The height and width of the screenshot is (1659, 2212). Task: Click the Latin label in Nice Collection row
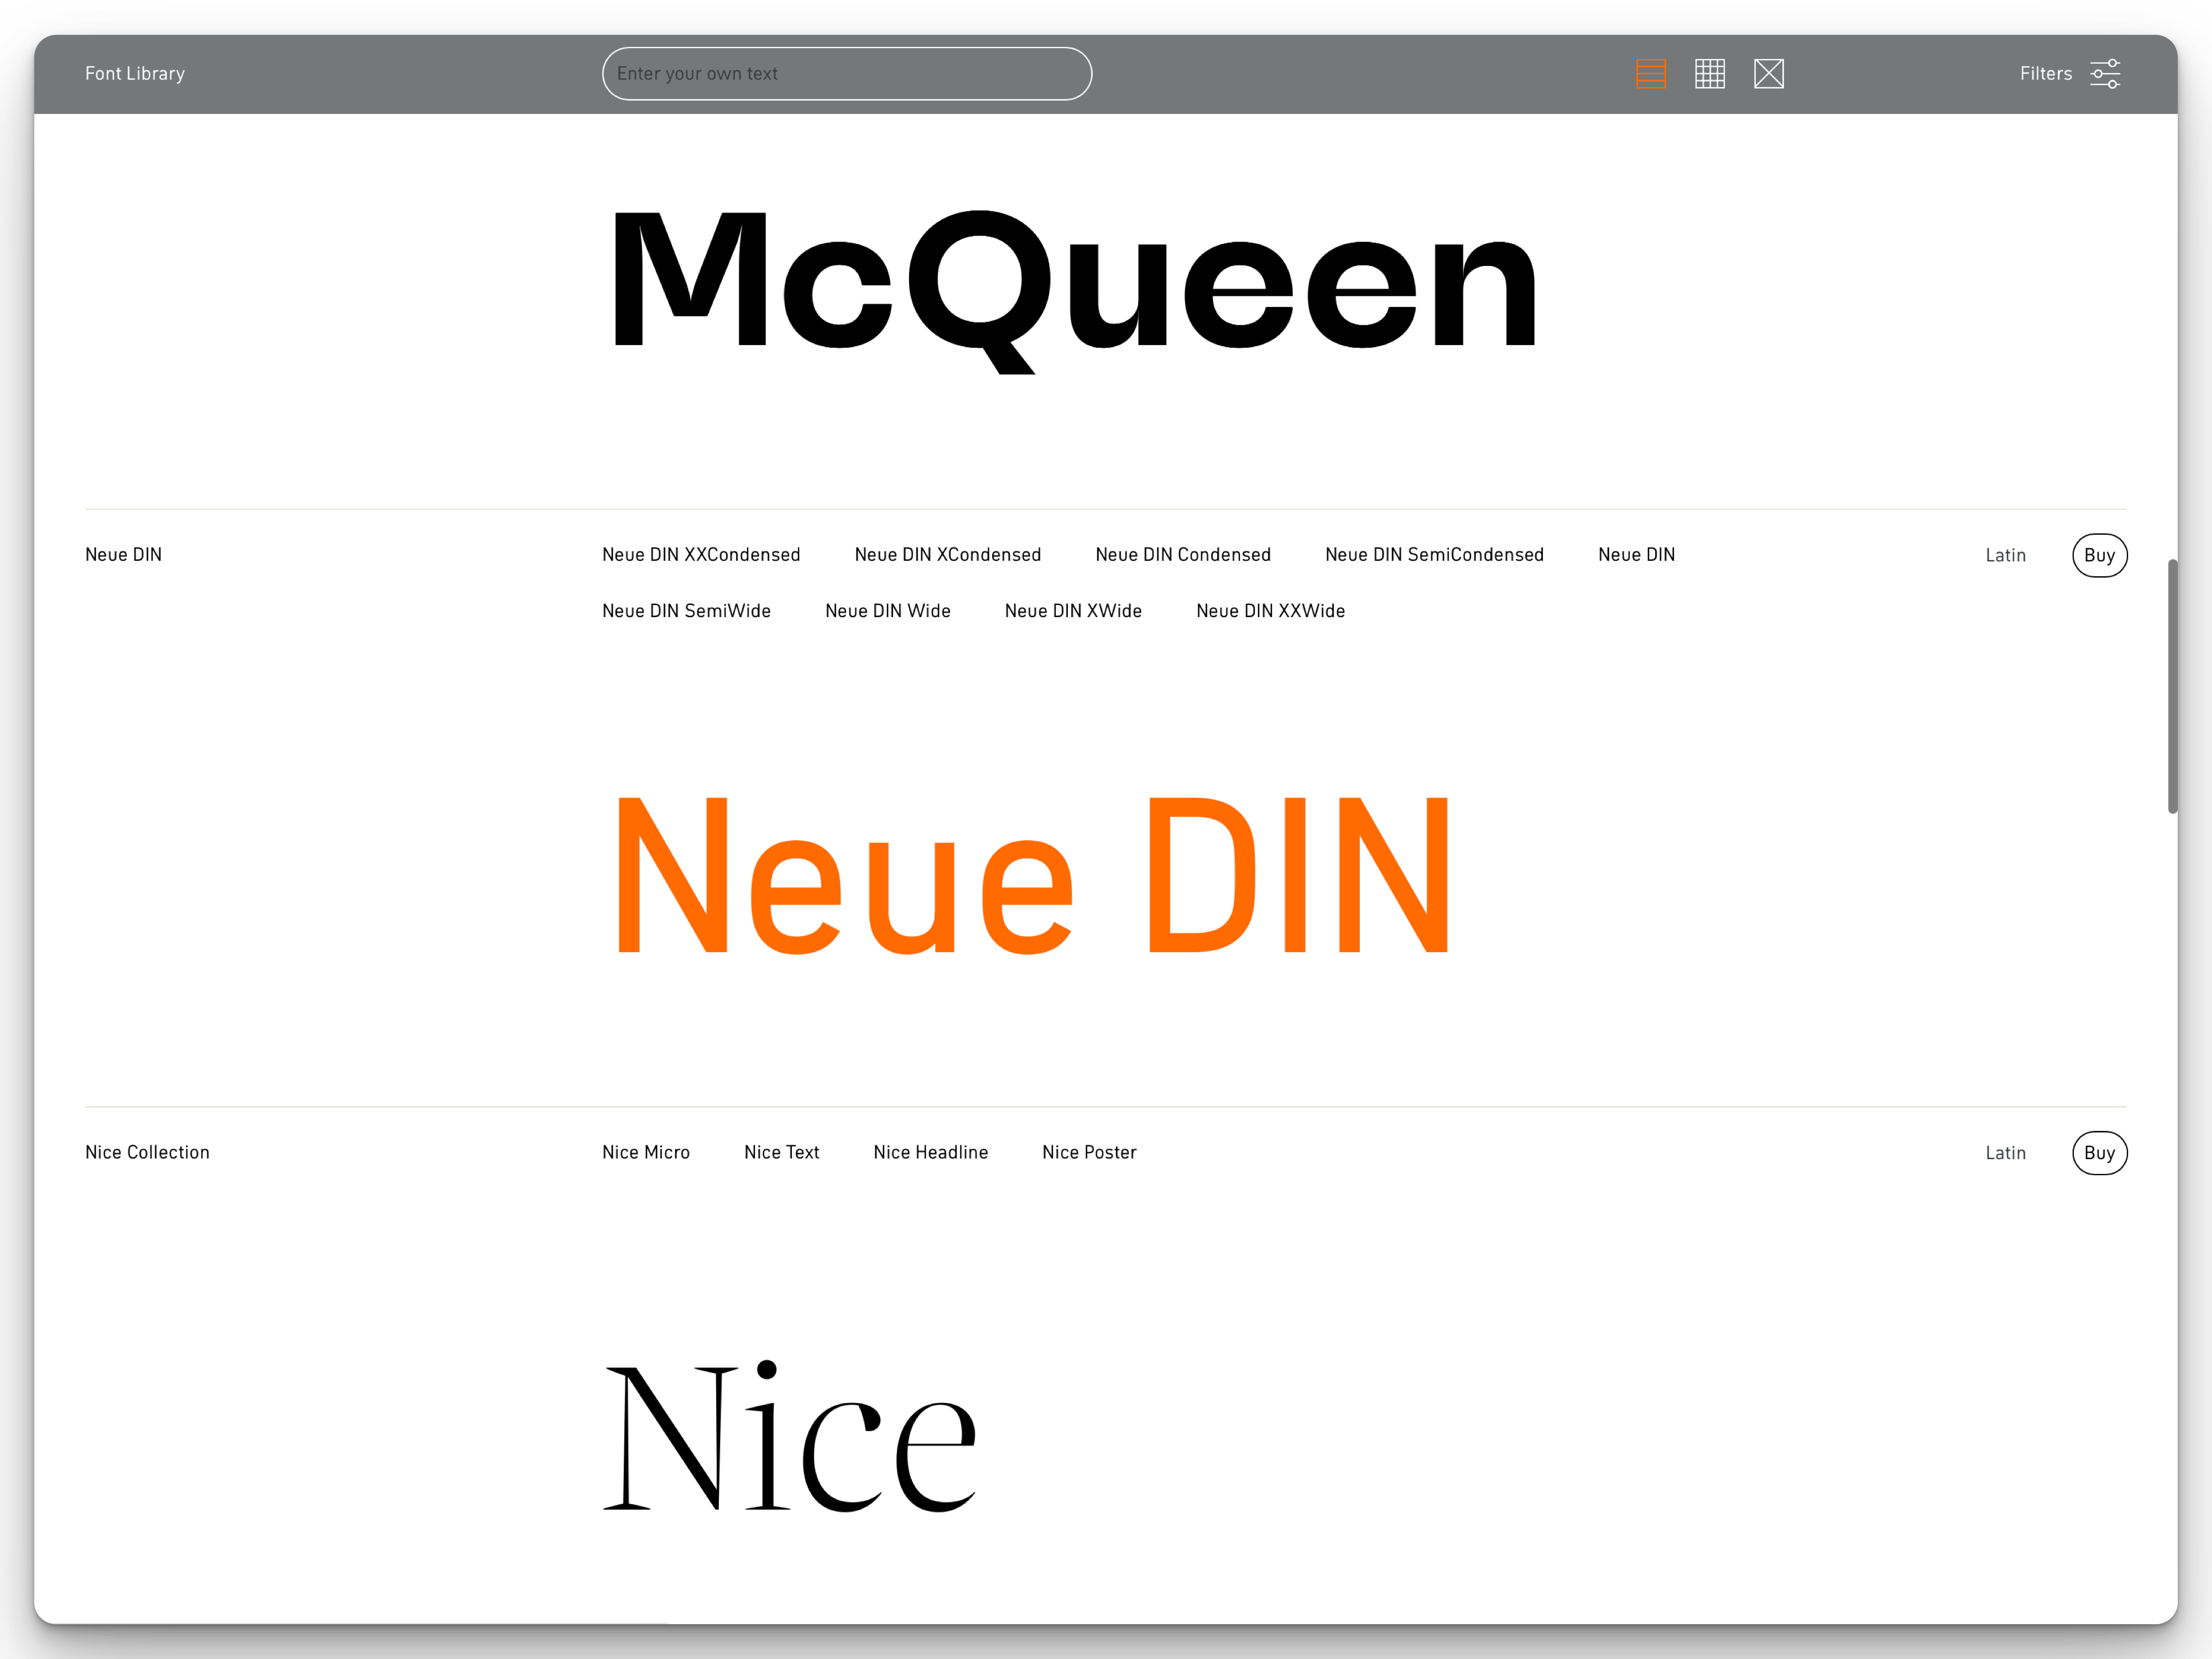coord(2005,1153)
